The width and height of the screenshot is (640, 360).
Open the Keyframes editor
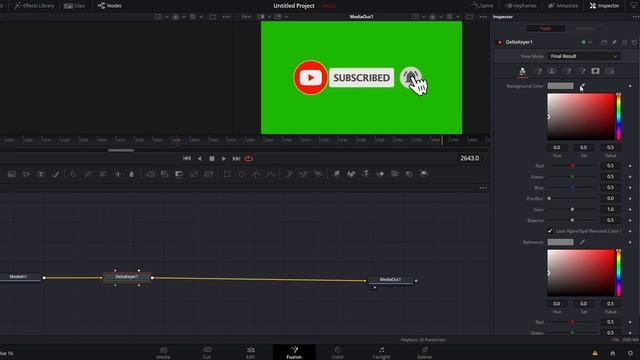click(x=521, y=6)
